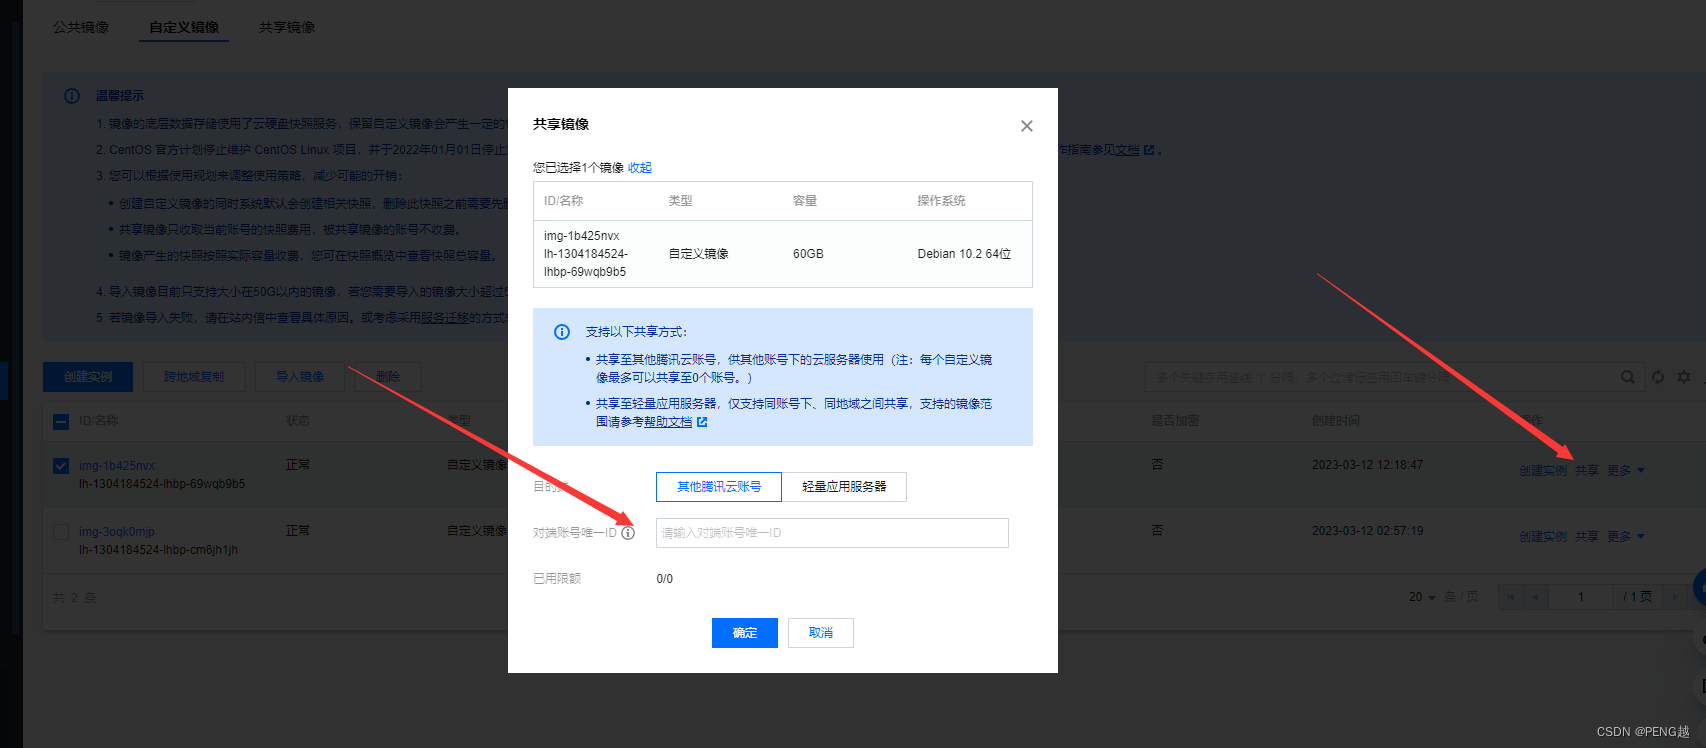This screenshot has height=748, width=1706.
Task: Select the 轻量应用服务器 target option
Action: click(x=844, y=487)
